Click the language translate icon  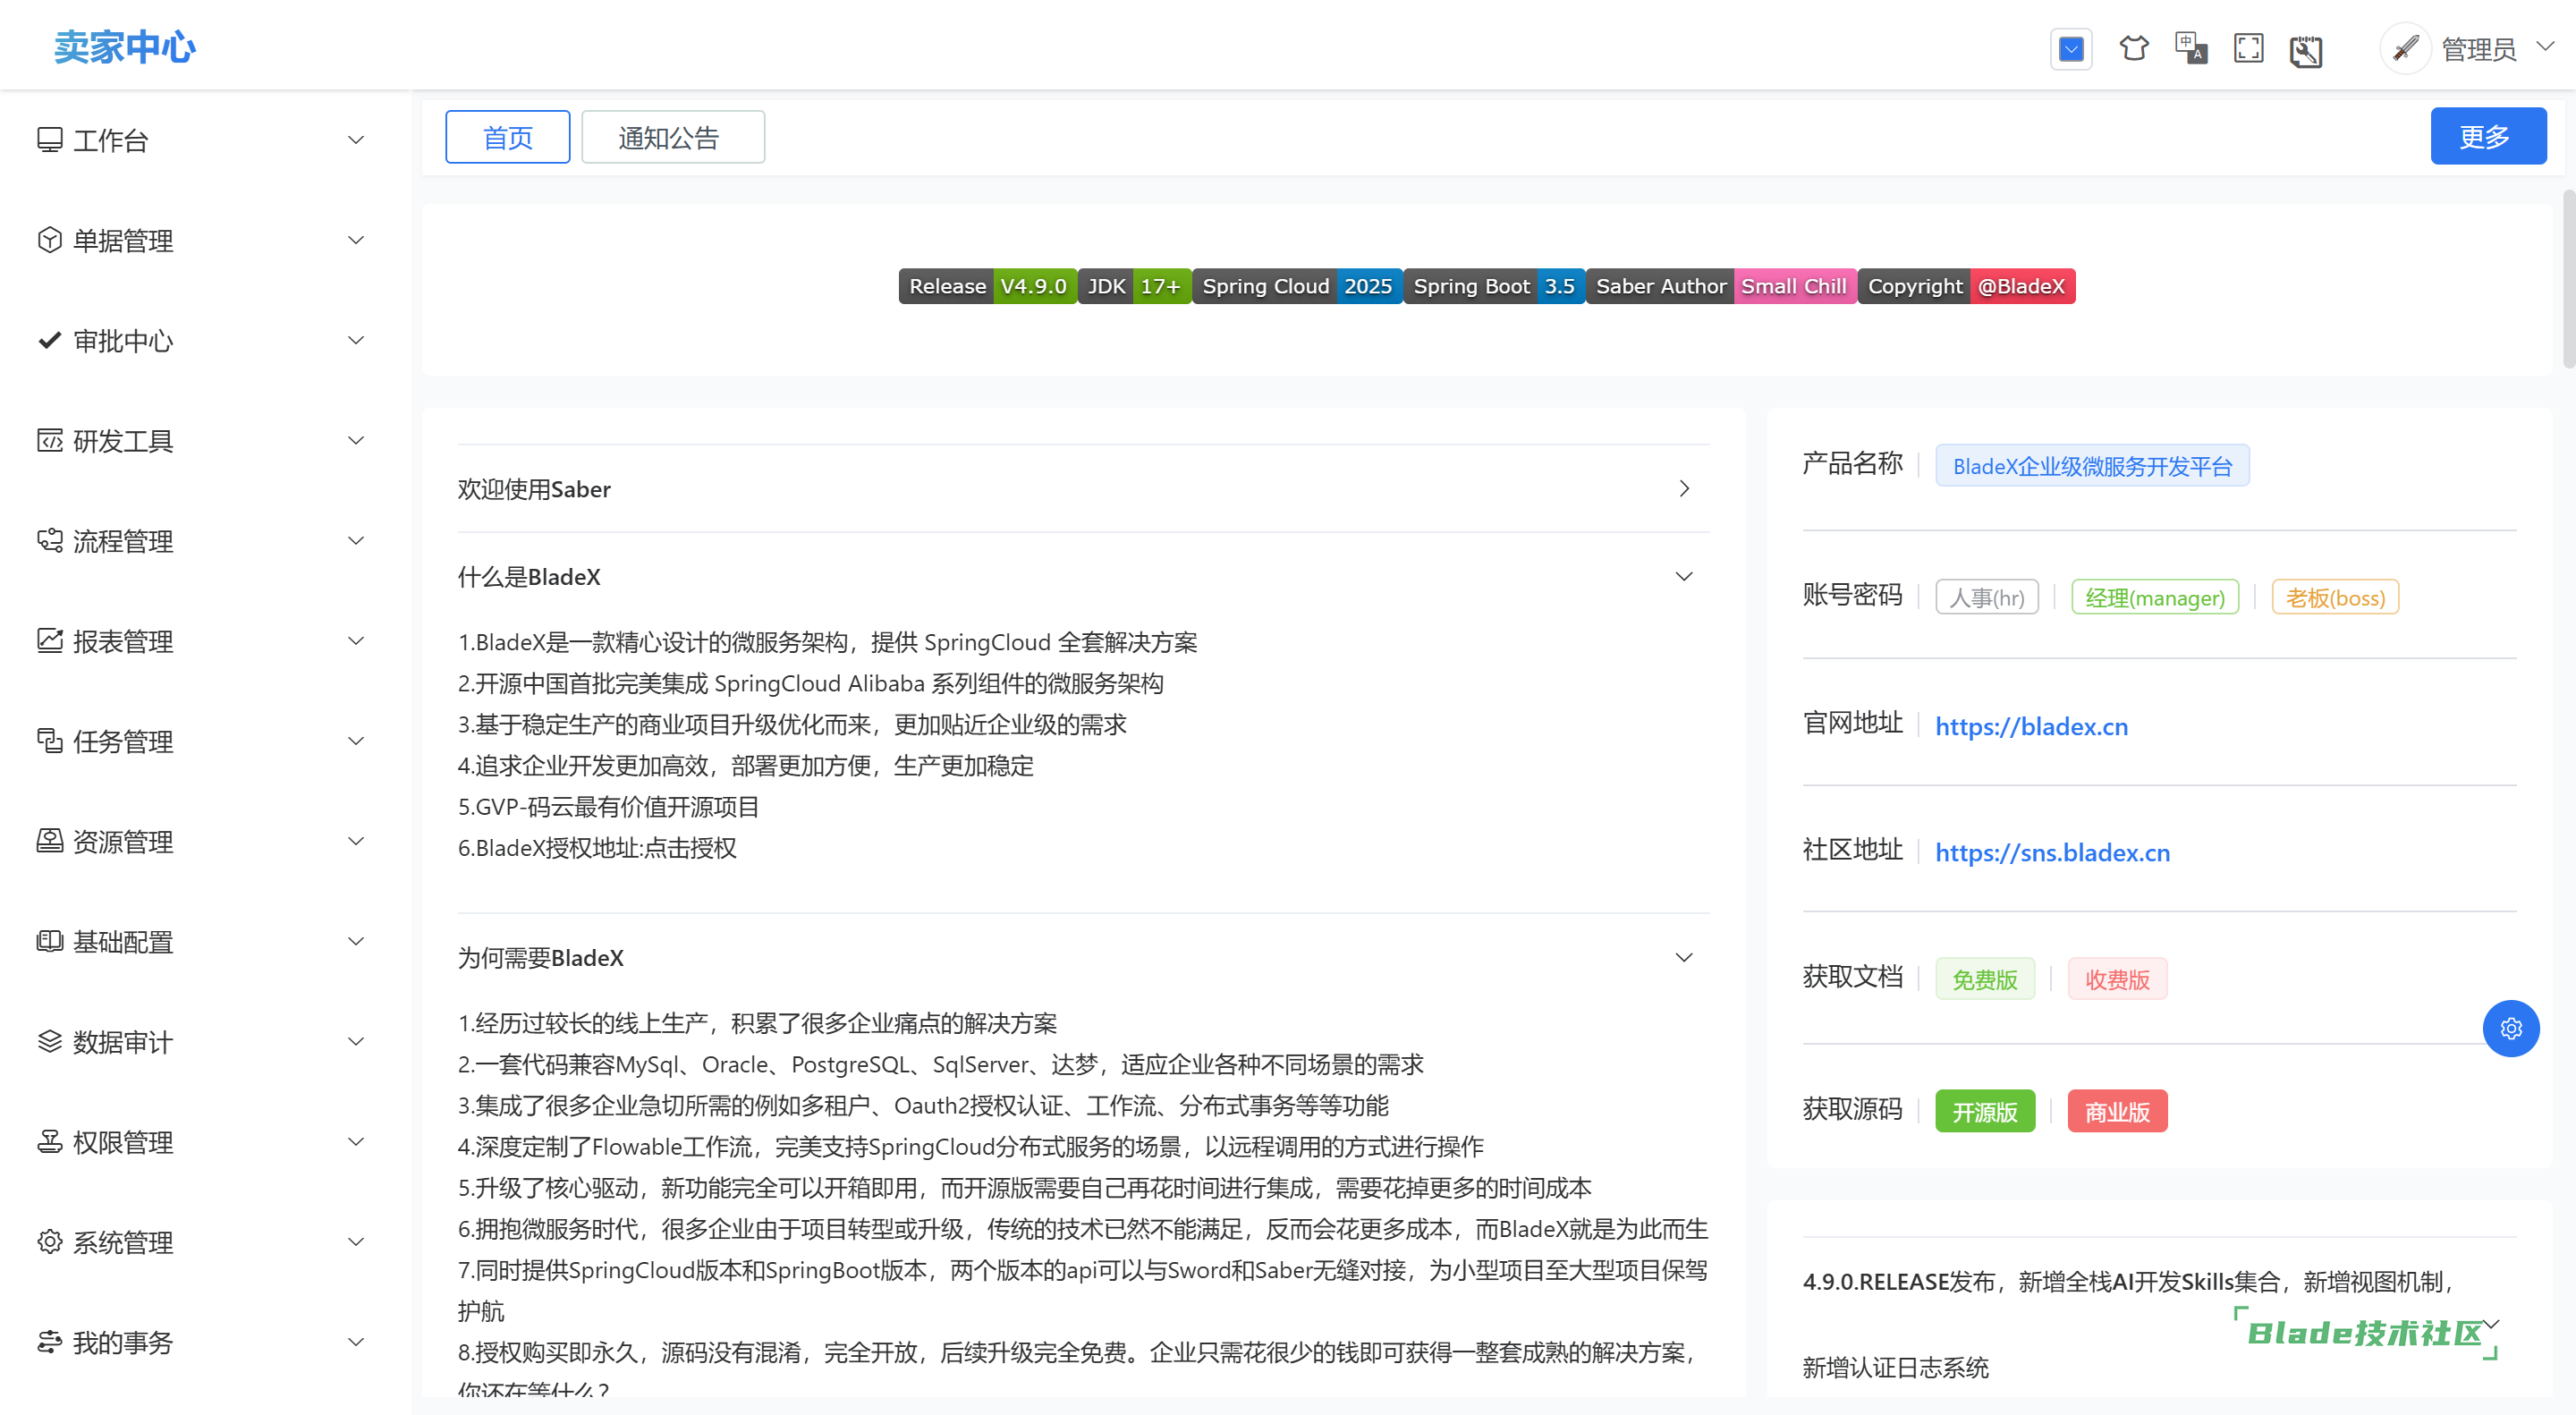pyautogui.click(x=2191, y=48)
